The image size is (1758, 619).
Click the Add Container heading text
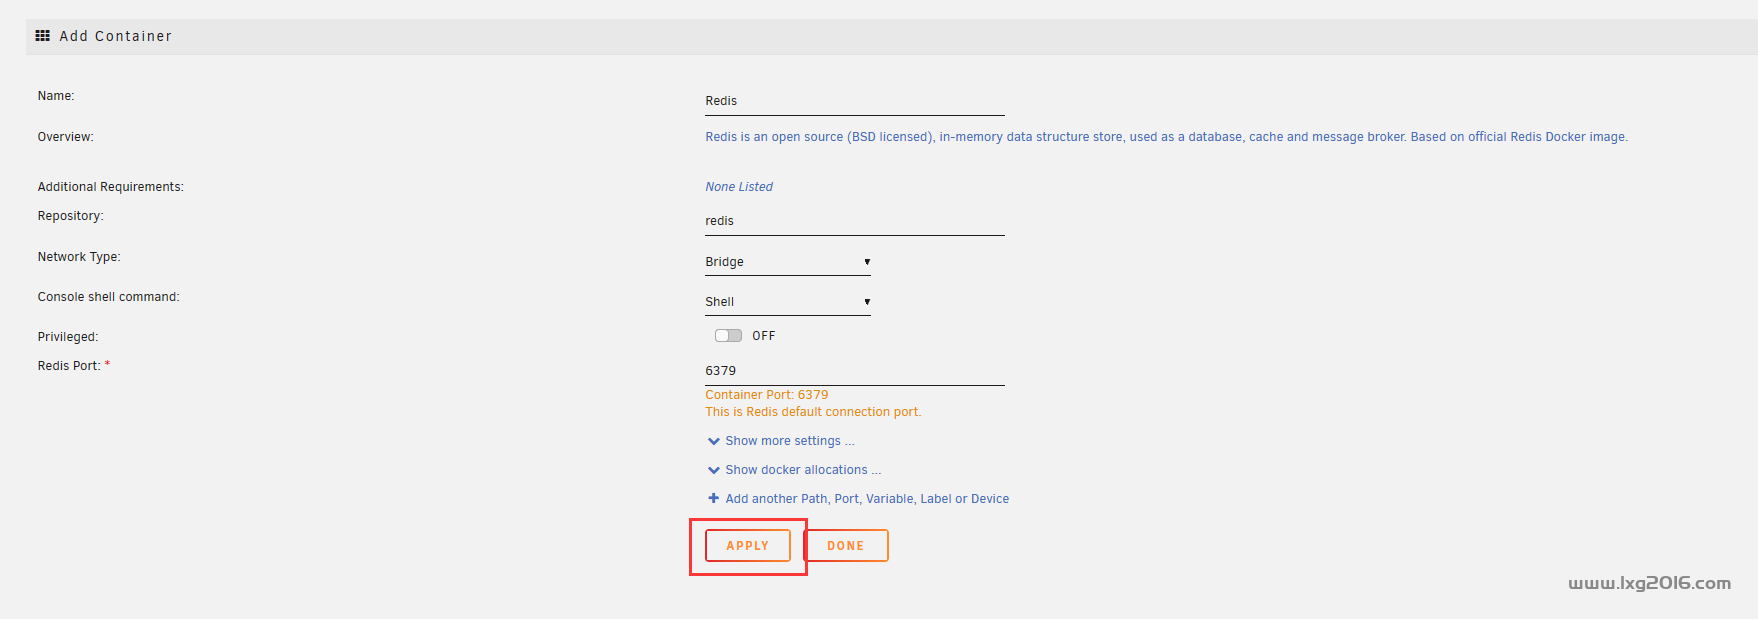click(x=116, y=36)
